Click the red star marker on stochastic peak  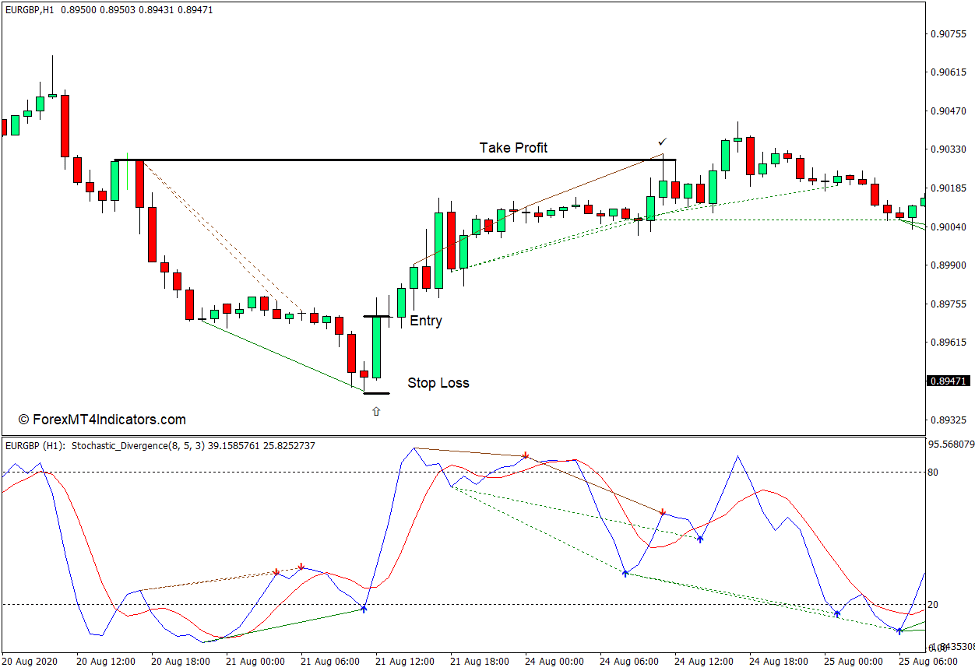coord(525,453)
